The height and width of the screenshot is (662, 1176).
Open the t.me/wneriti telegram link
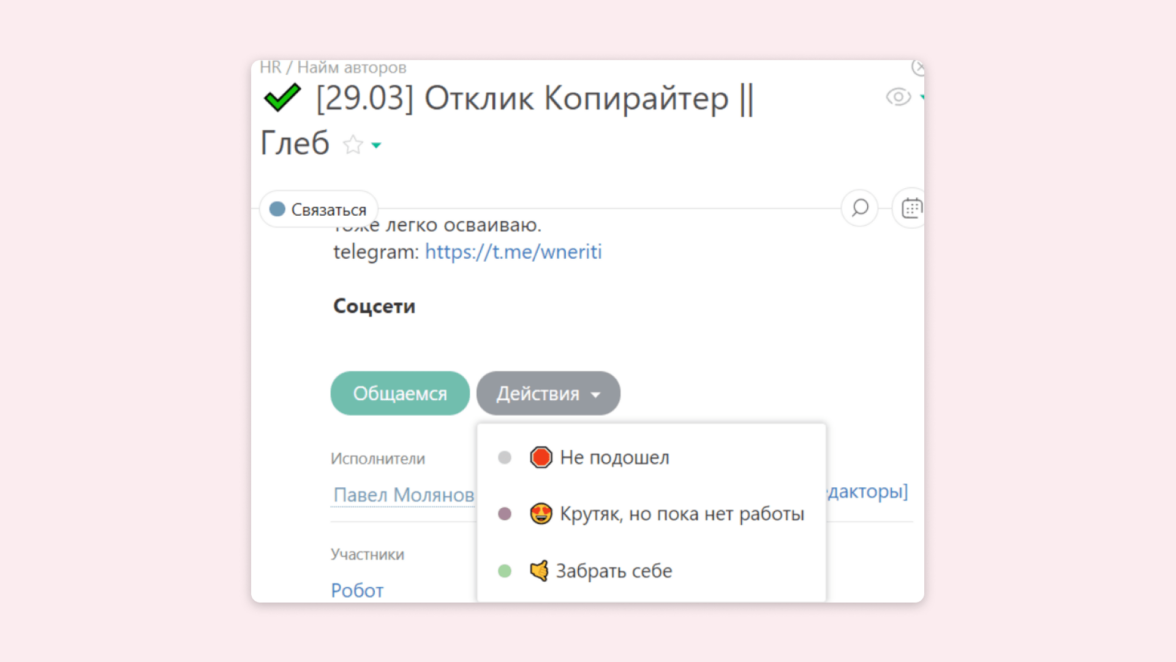[x=513, y=252]
